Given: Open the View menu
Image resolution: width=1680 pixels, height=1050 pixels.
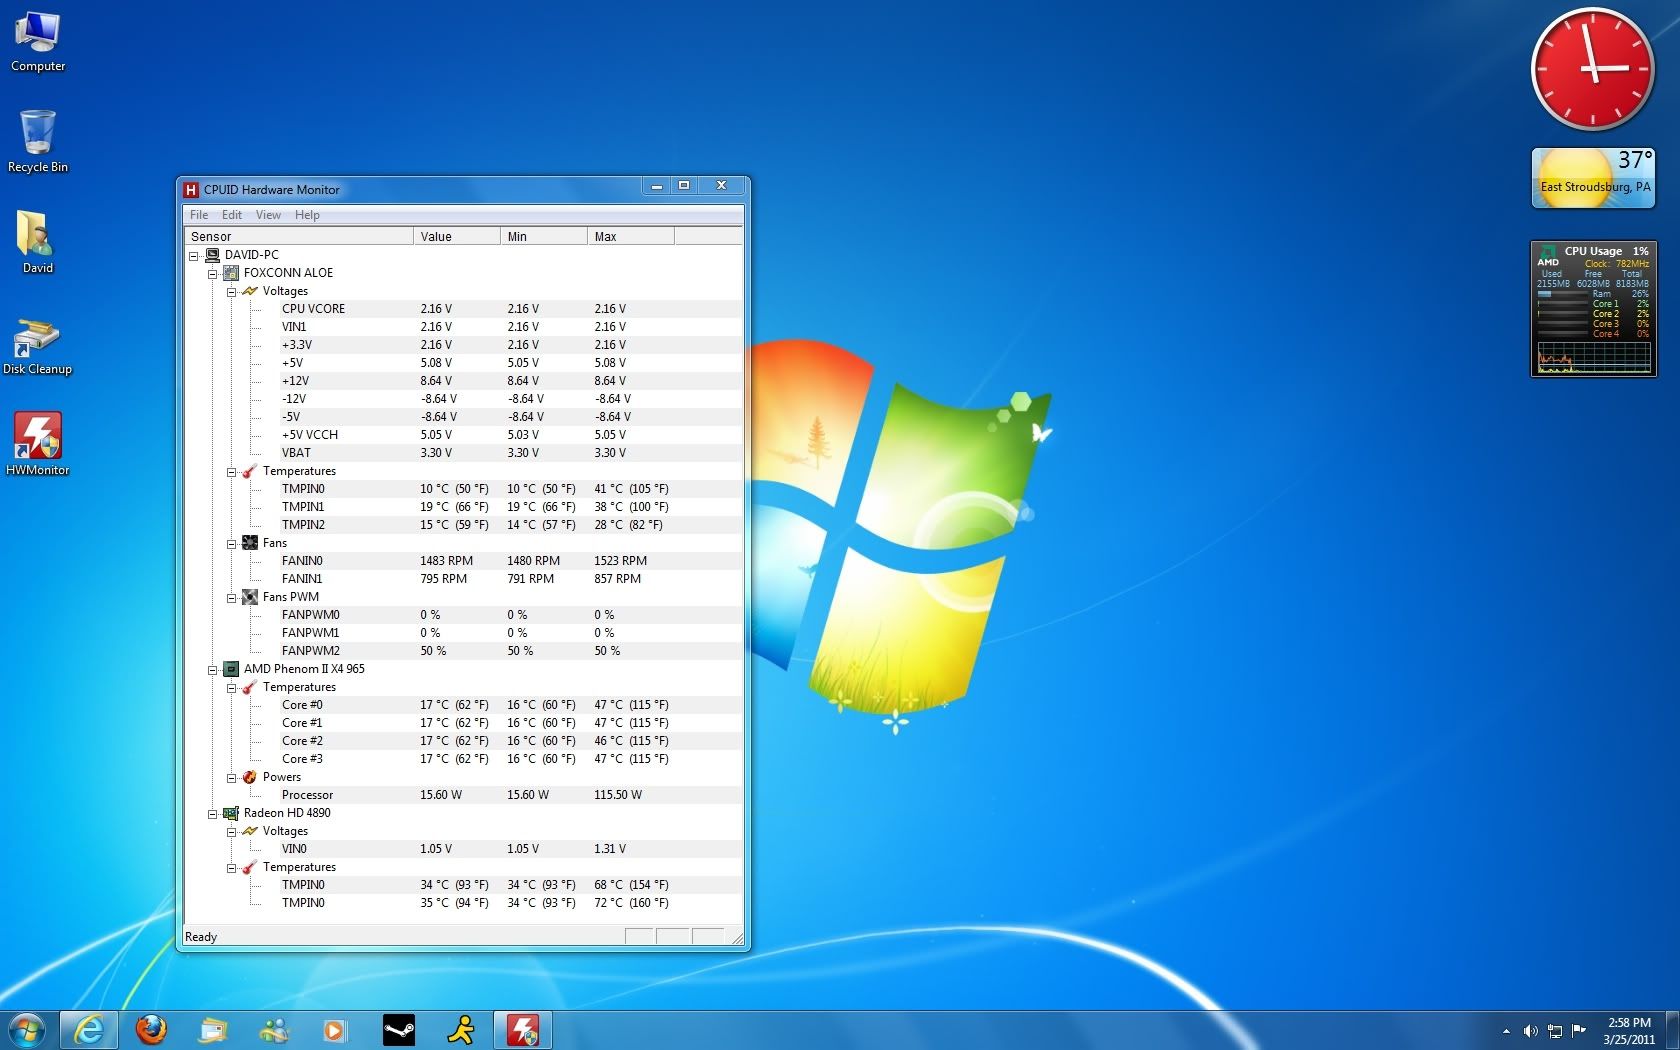Looking at the screenshot, I should (268, 215).
